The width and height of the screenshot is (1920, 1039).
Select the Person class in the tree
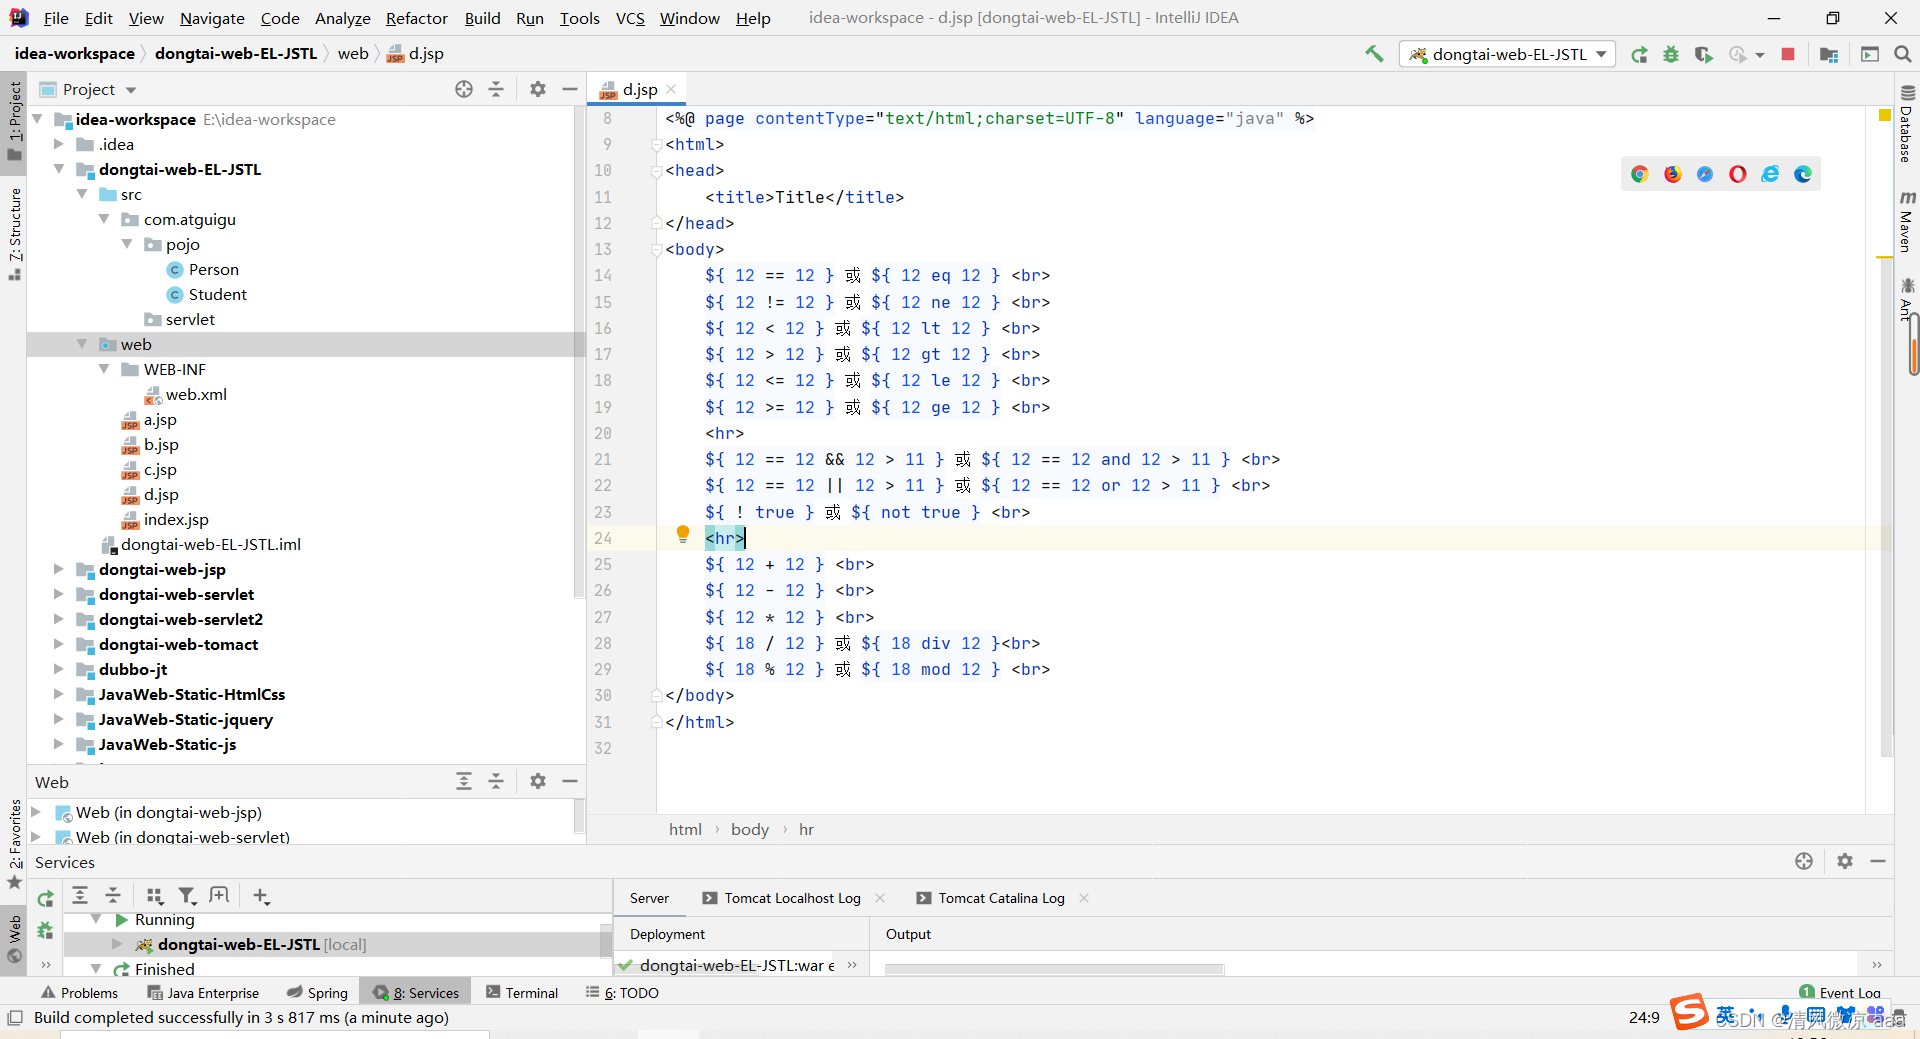213,269
